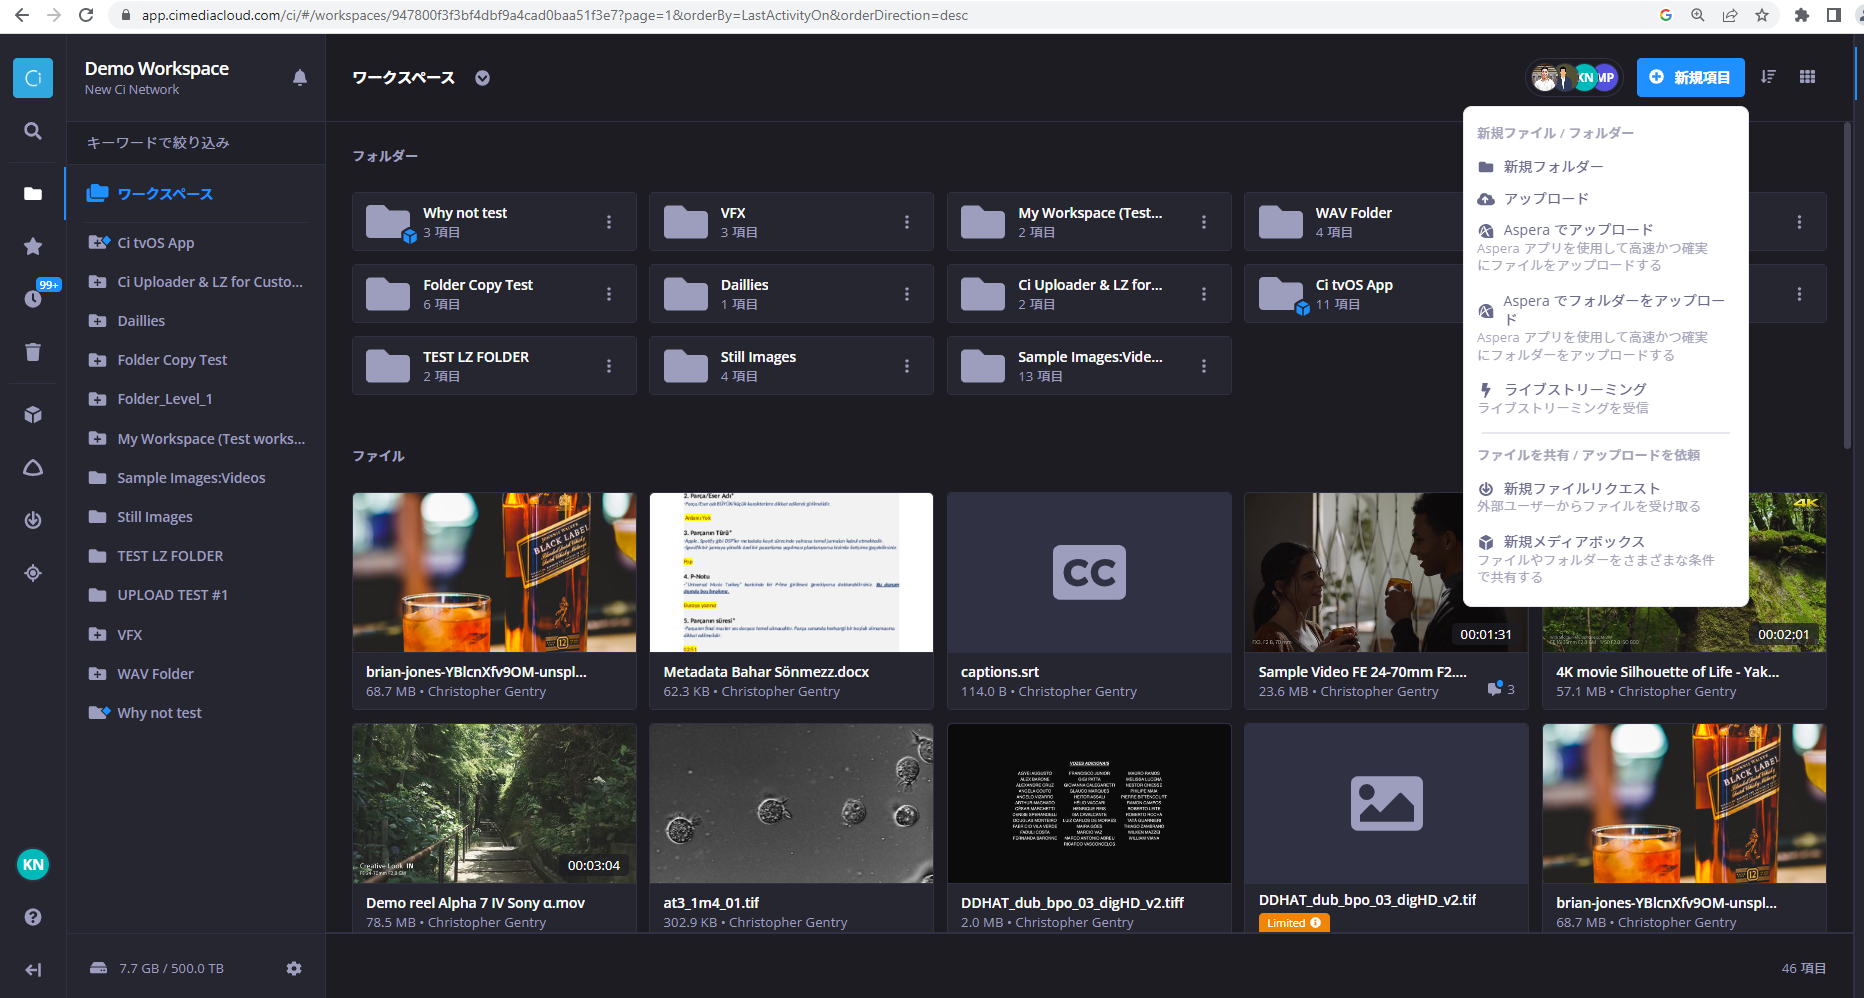Open options menu for Daillies folder

(907, 294)
